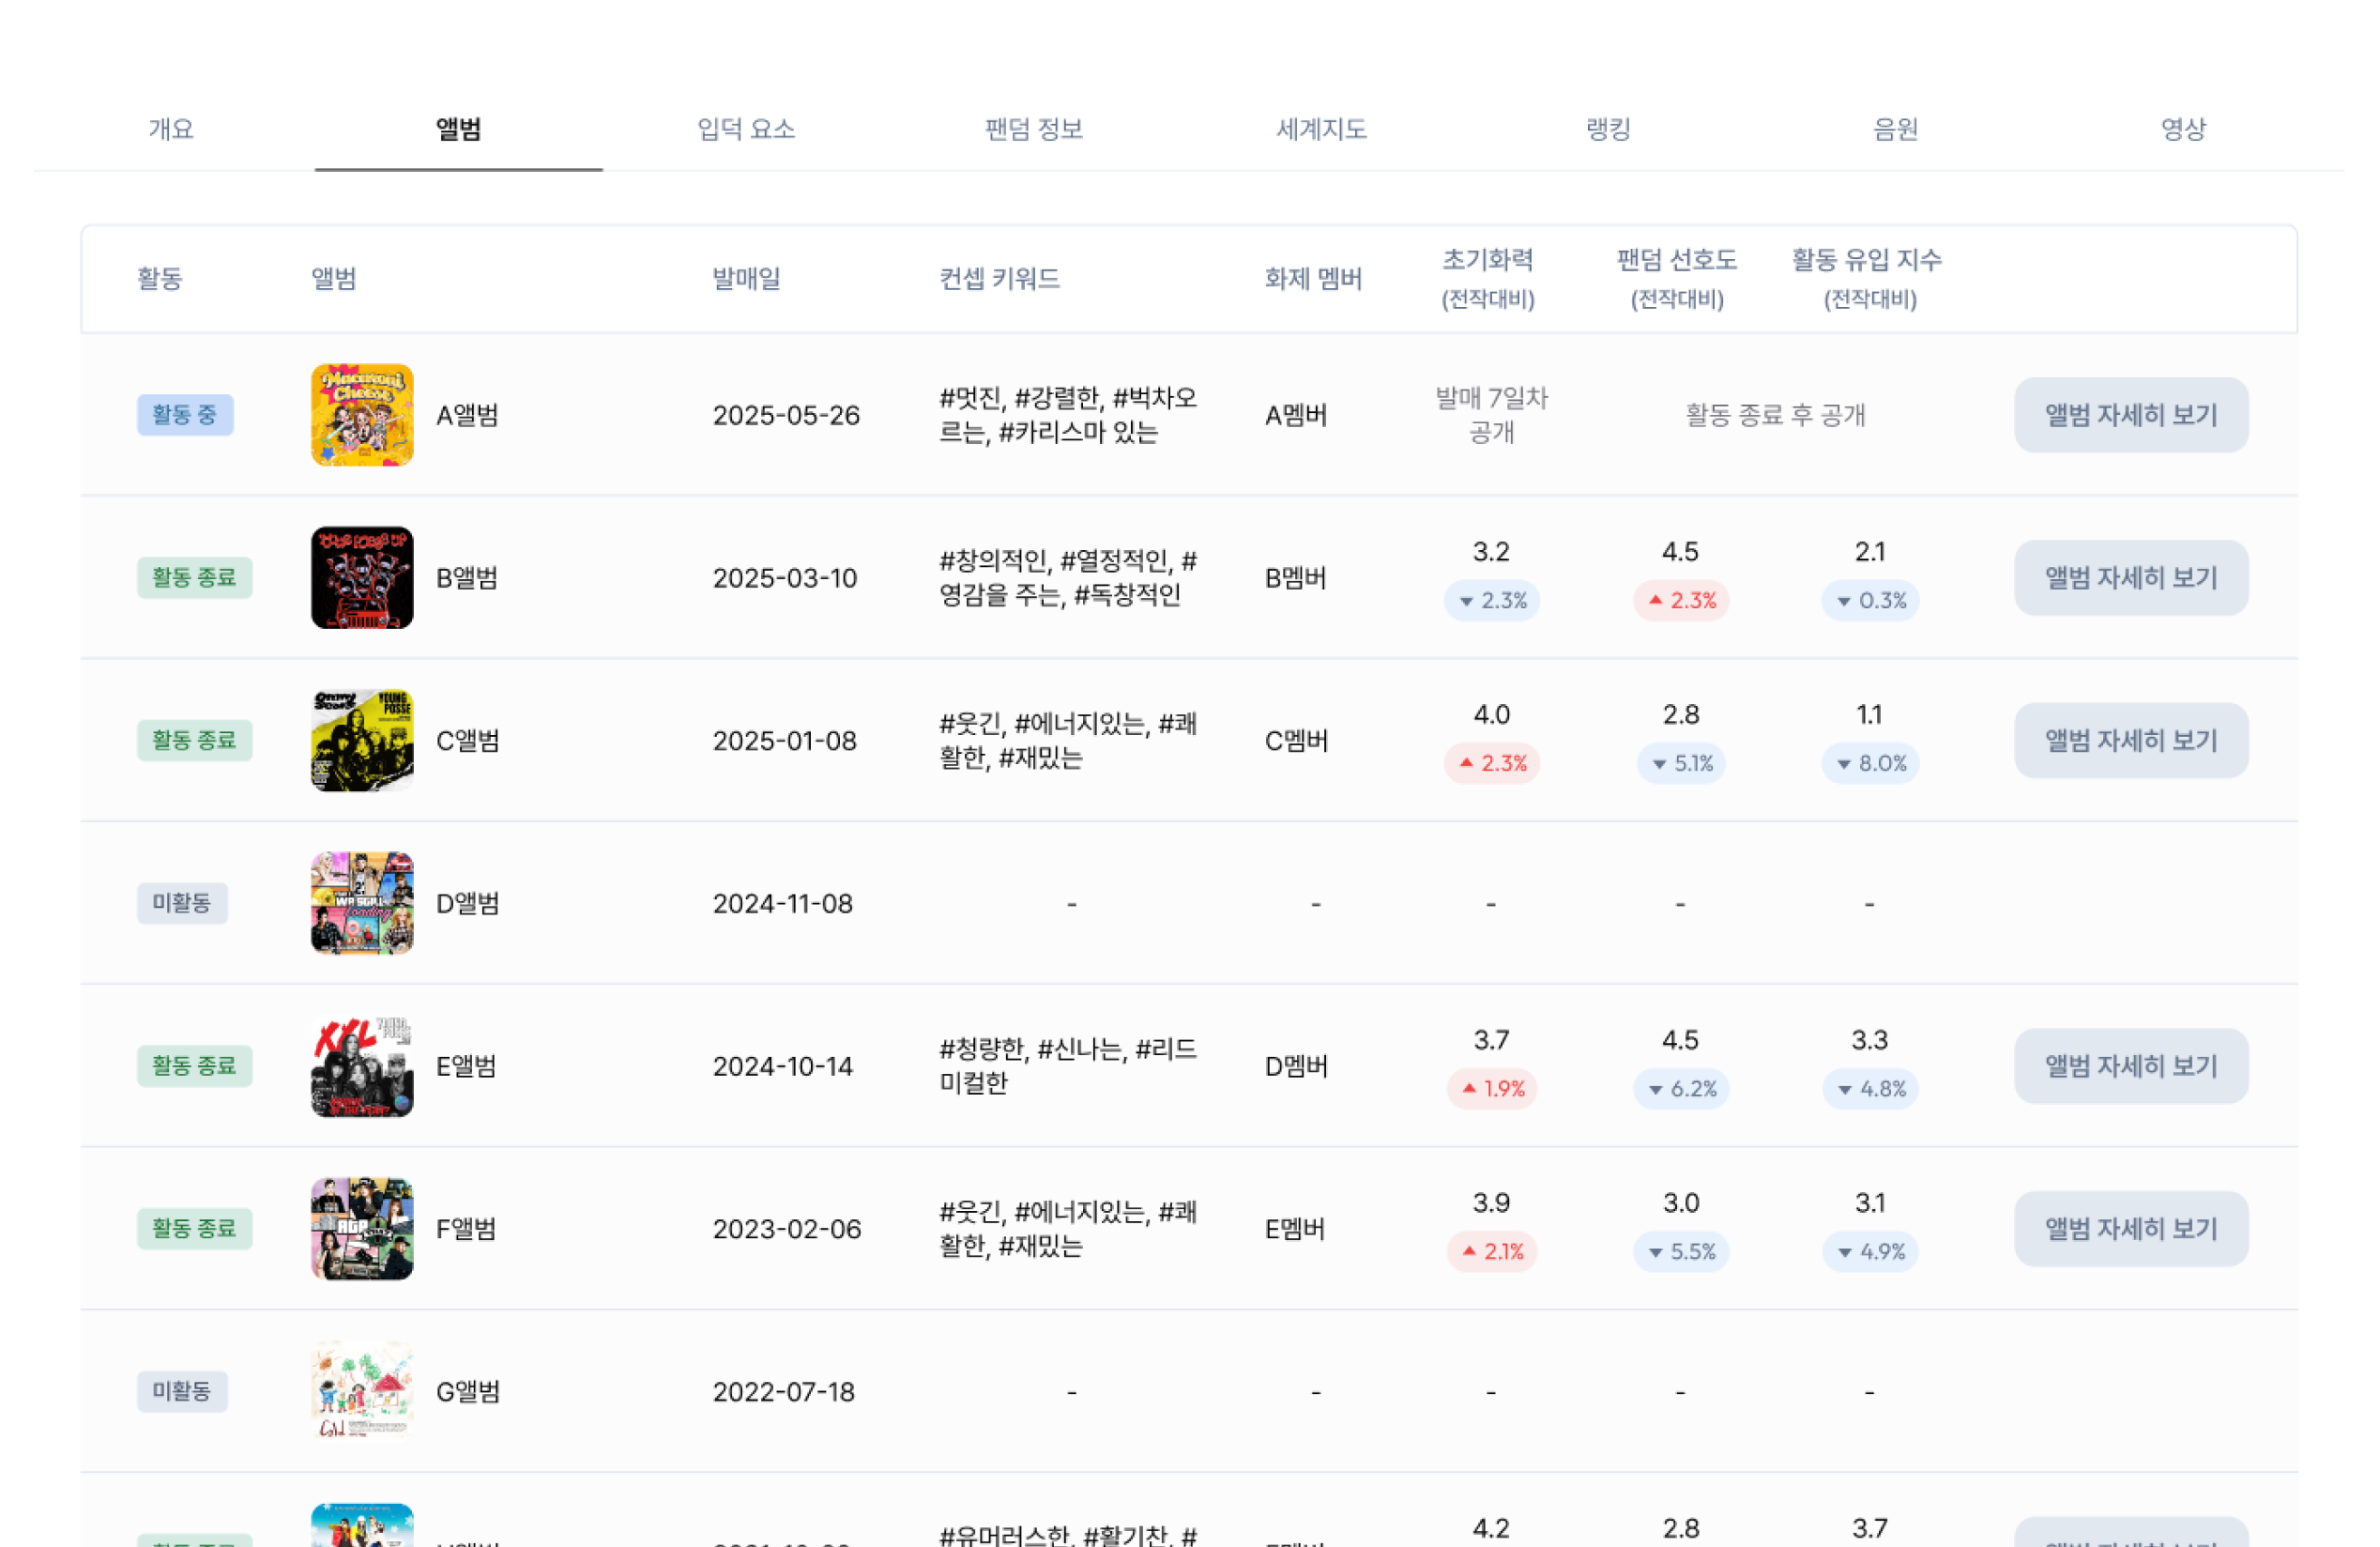Select the B멤버 topic member text
Screen dimensions: 2380x1547
tap(1296, 577)
